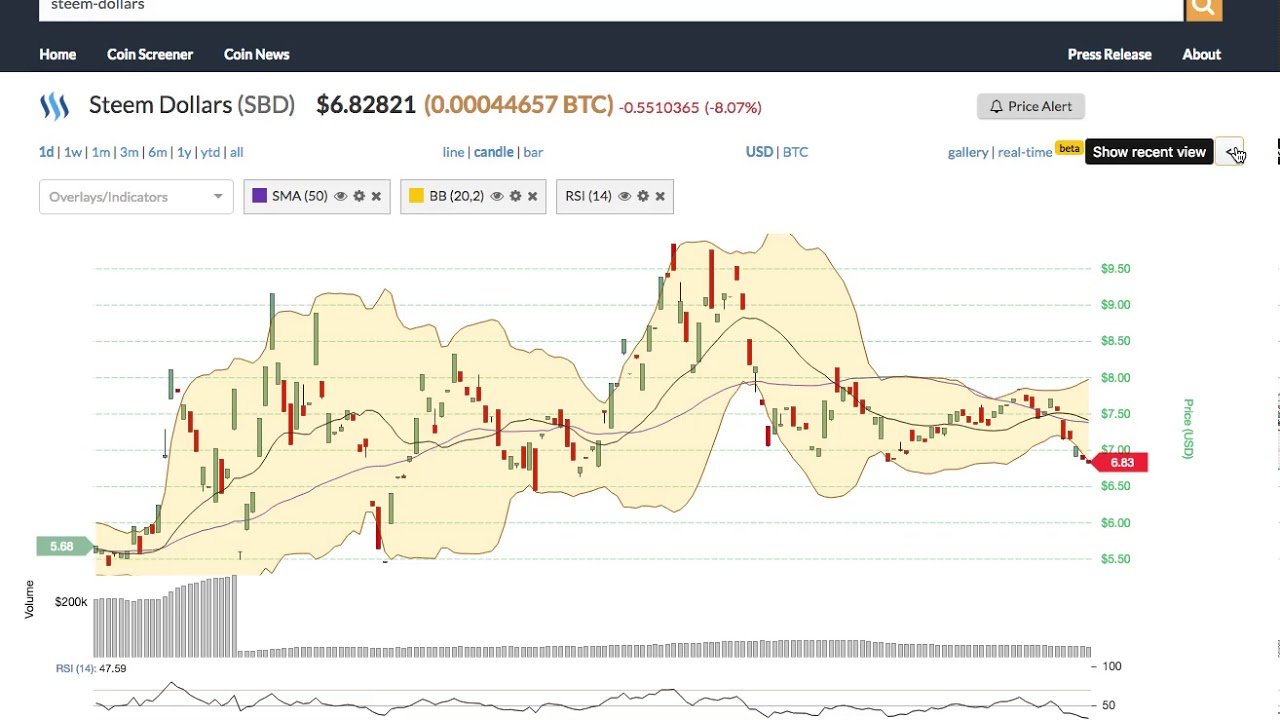Open the Press Release page

pos(1109,54)
